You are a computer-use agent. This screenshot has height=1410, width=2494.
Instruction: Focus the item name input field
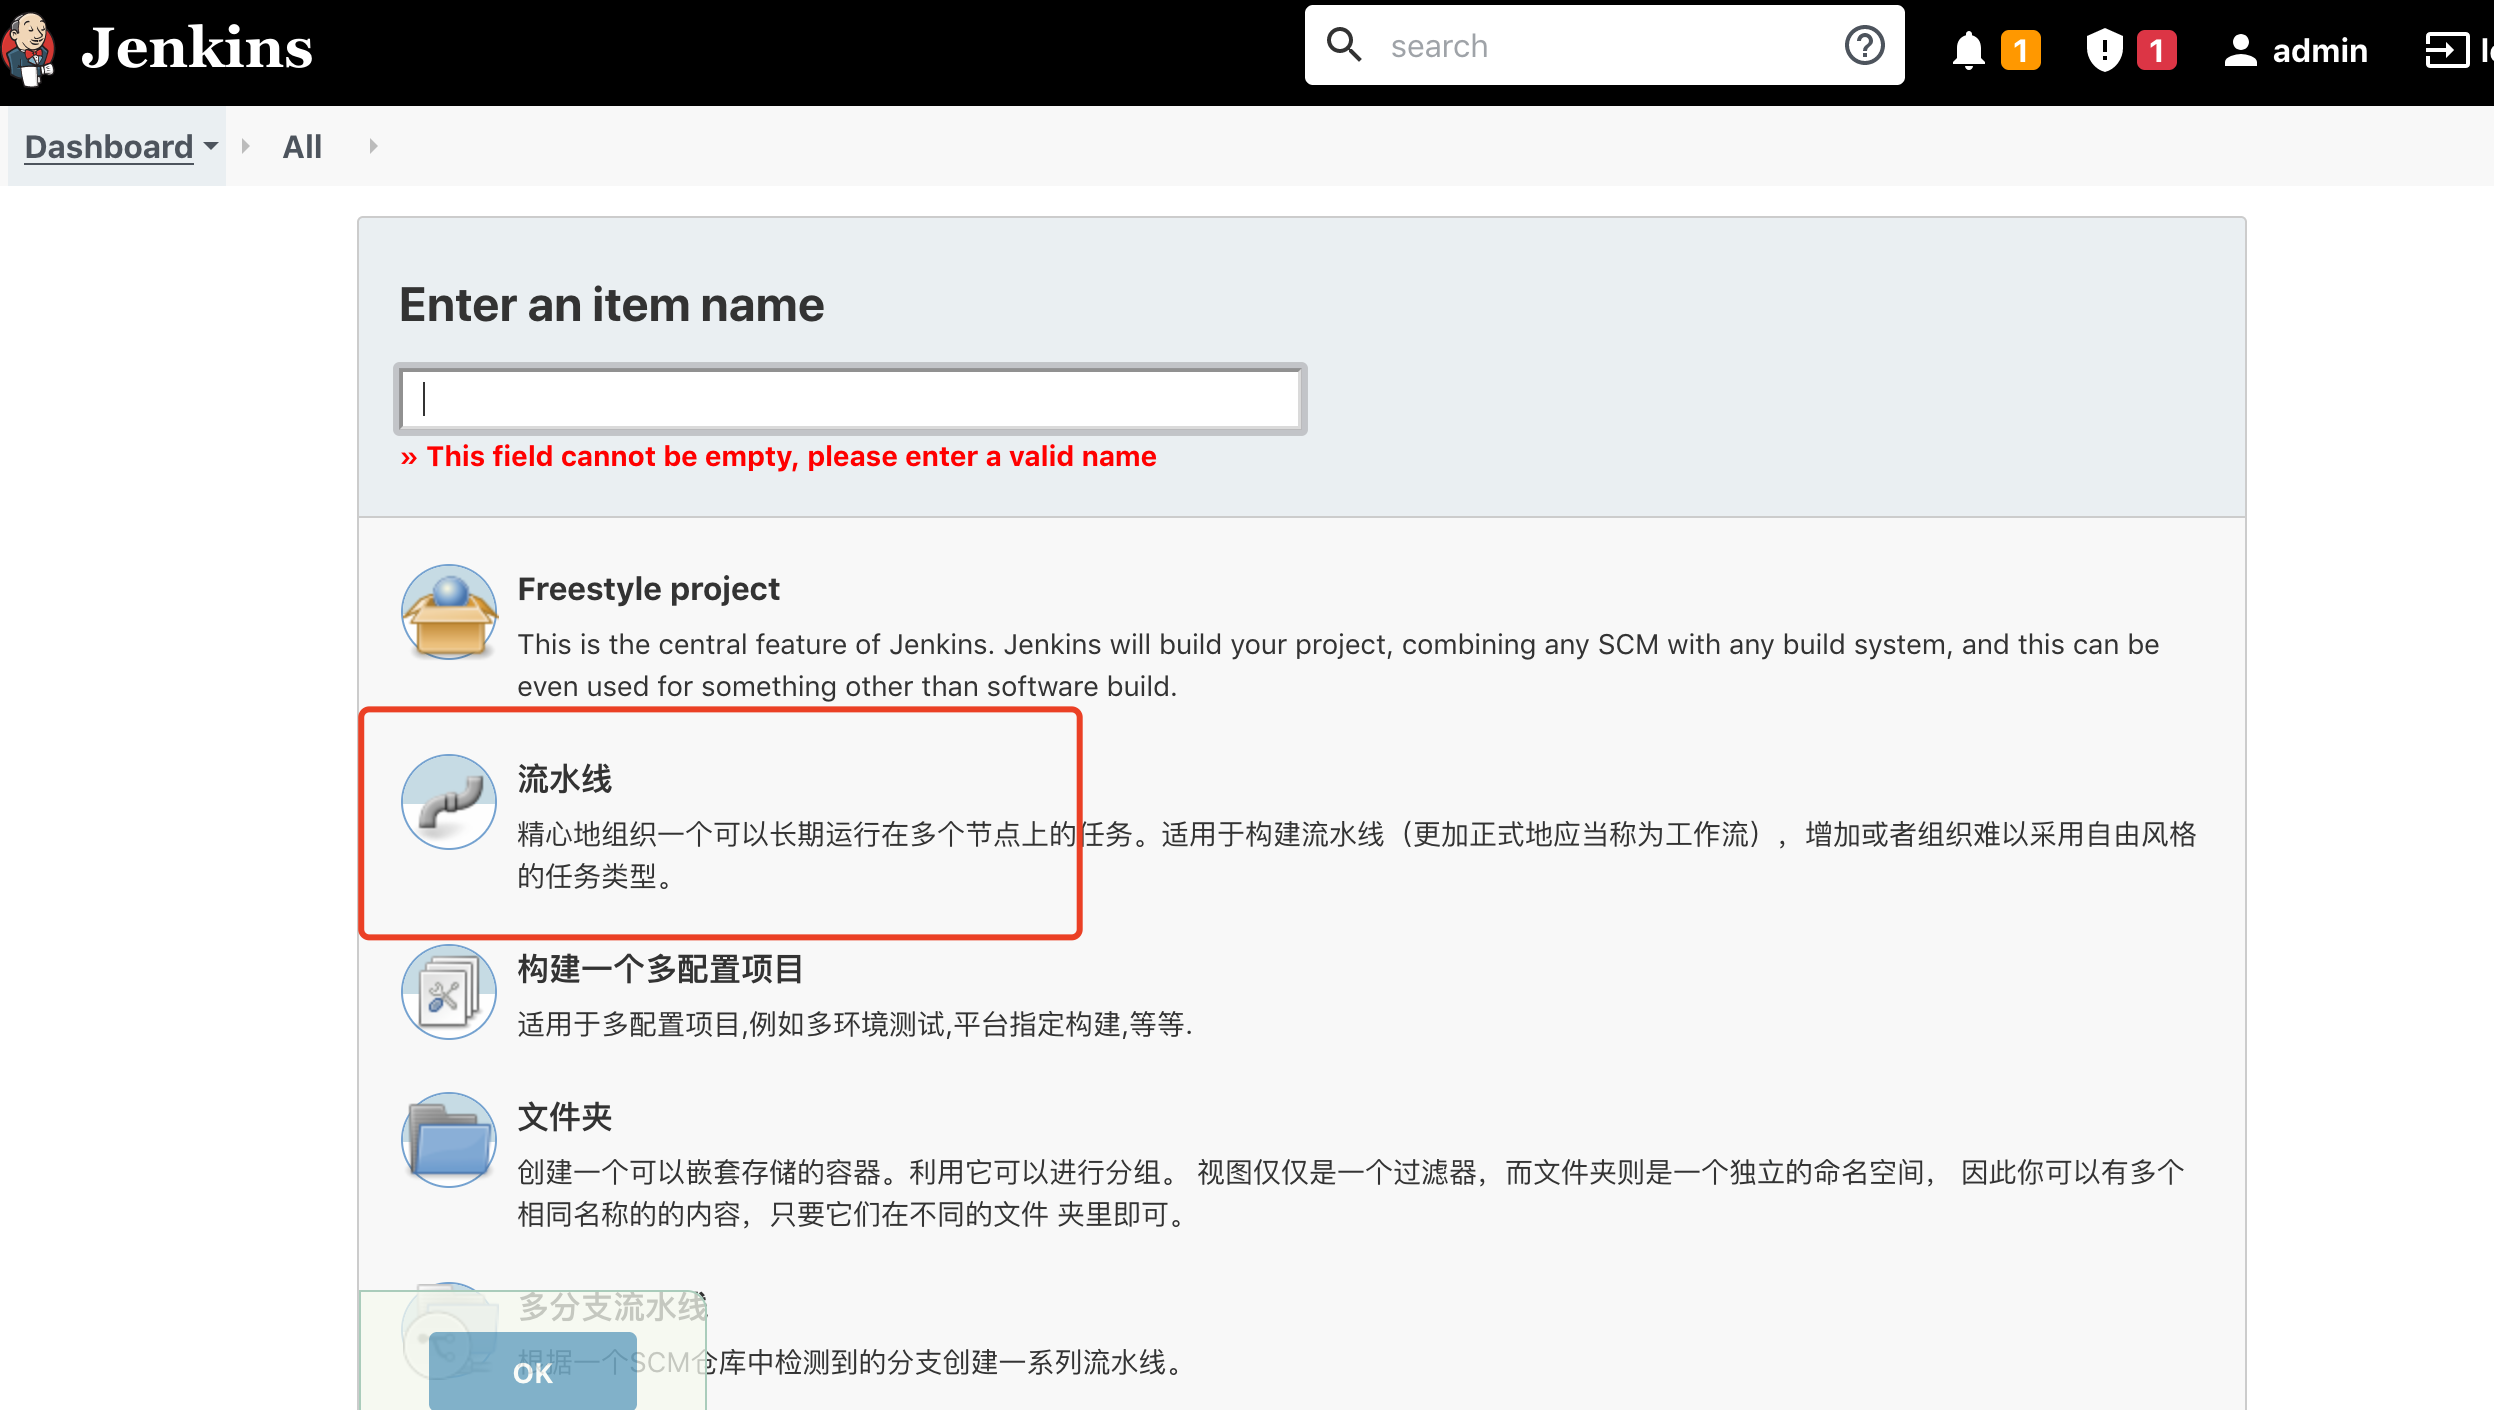[x=850, y=399]
